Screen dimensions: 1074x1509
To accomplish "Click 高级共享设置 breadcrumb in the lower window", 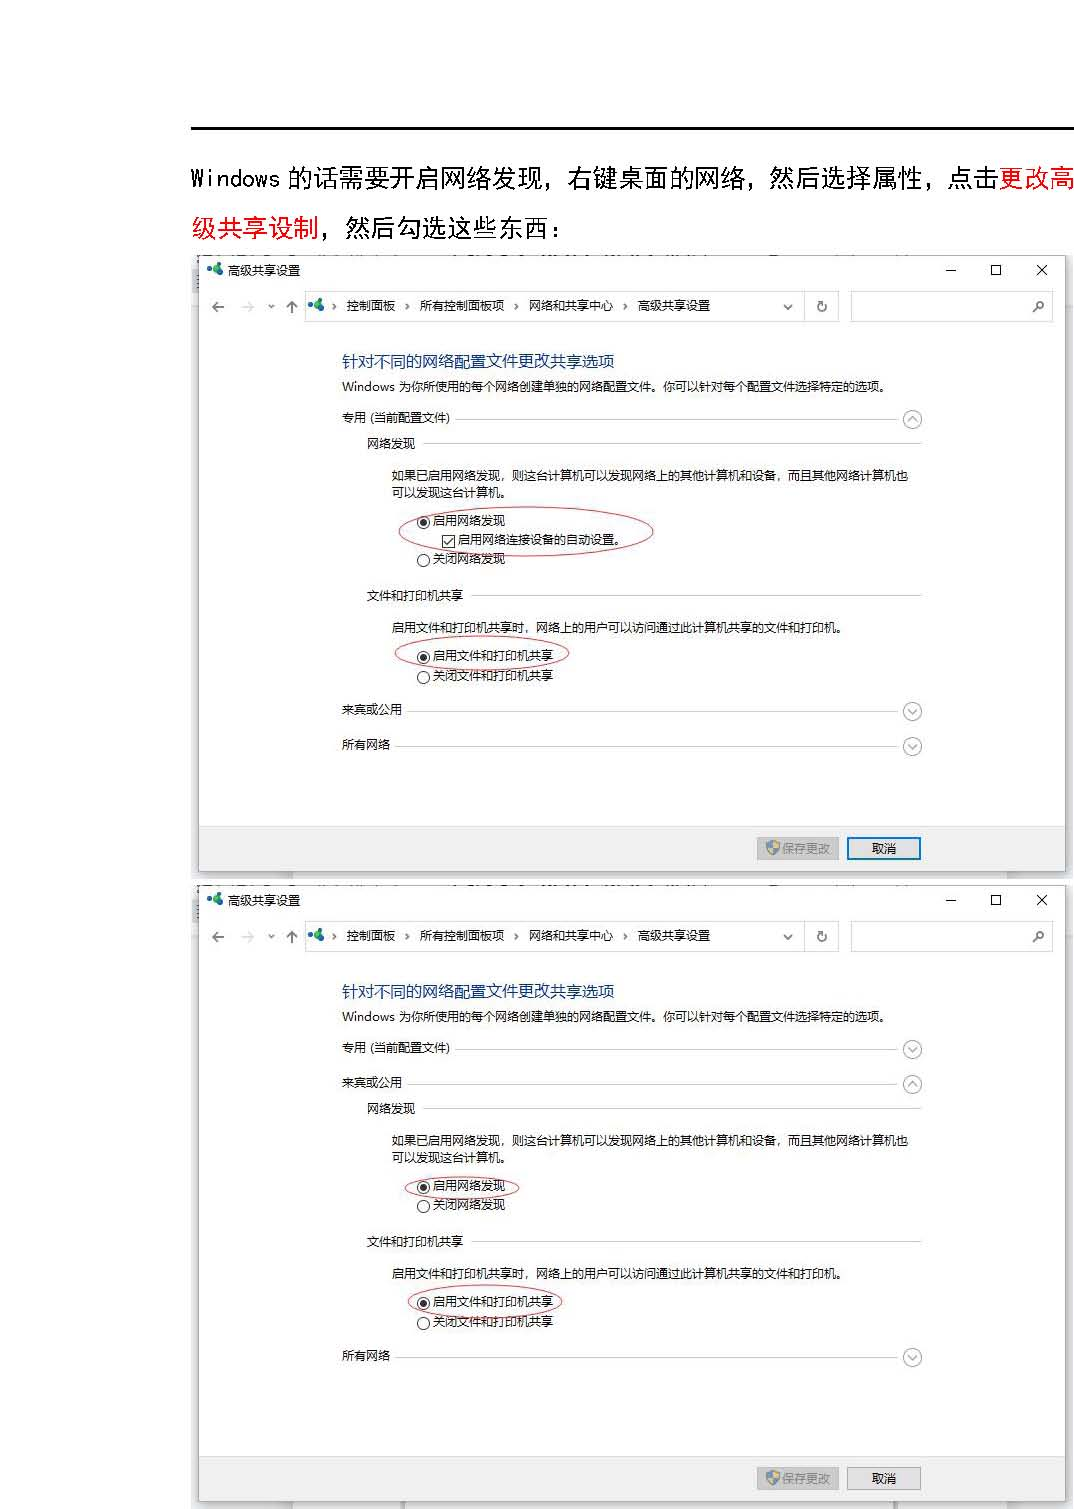I will tap(674, 936).
